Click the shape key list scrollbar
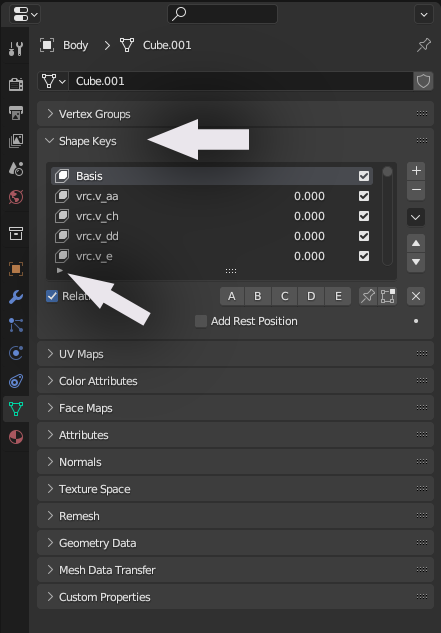Screen dimensions: 441x633 387,216
